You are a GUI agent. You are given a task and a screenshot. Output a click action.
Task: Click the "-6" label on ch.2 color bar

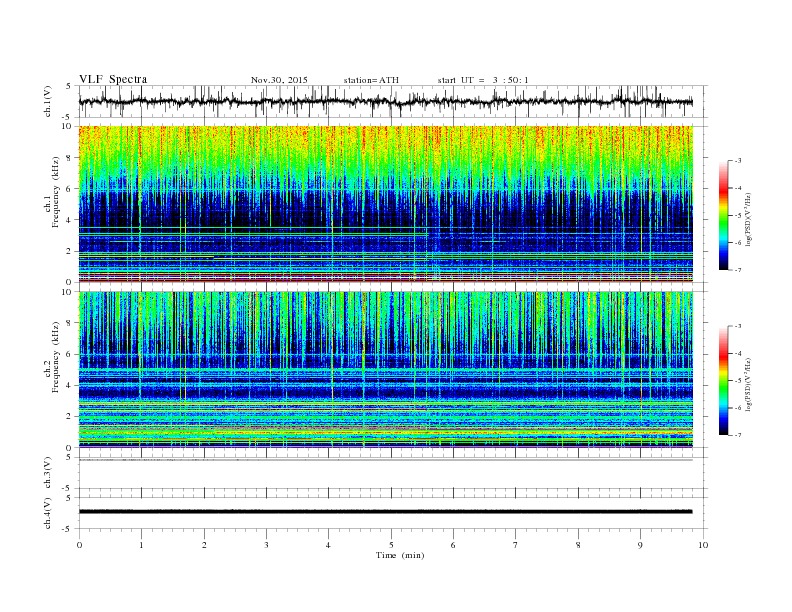[738, 408]
